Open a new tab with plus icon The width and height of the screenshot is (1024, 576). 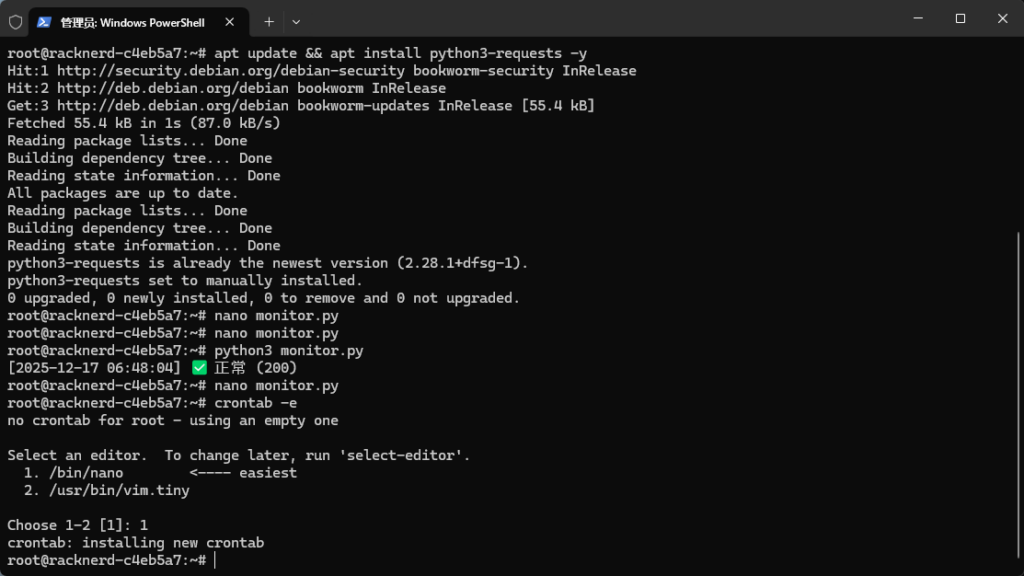click(x=269, y=21)
